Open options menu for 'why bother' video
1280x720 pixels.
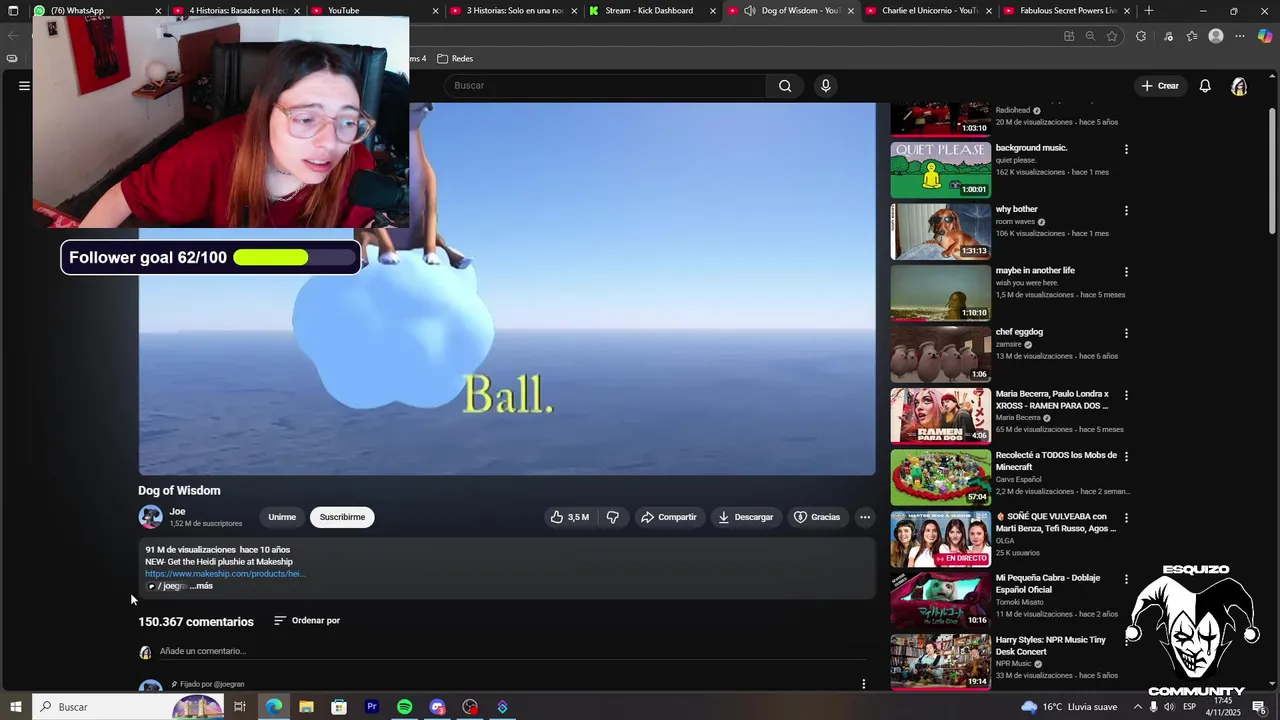[1126, 211]
